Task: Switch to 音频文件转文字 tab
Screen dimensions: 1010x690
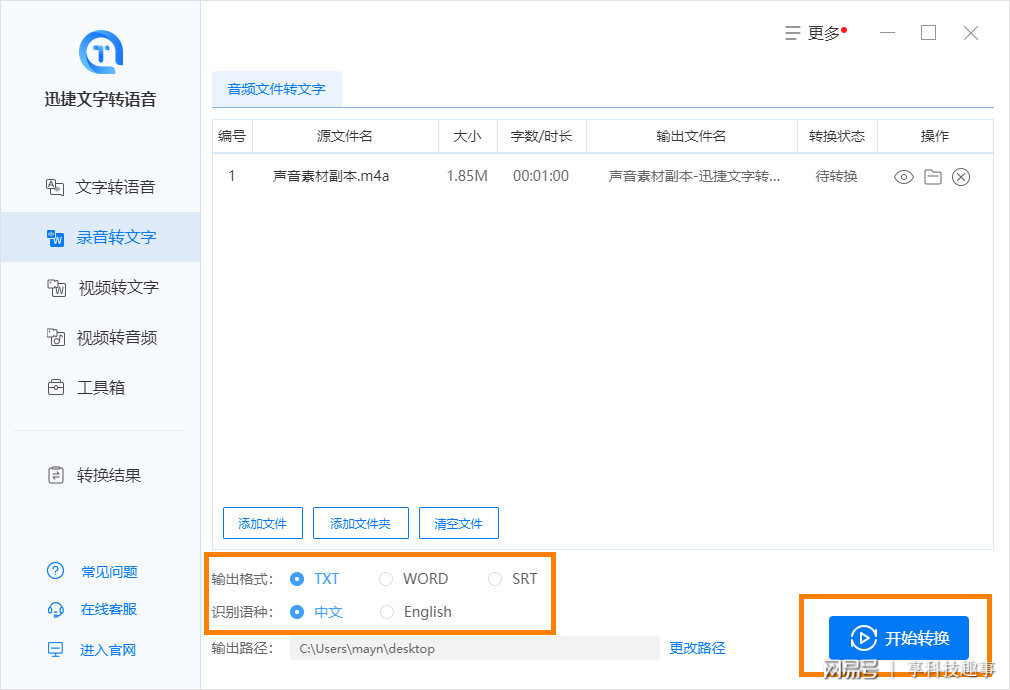Action: [276, 89]
